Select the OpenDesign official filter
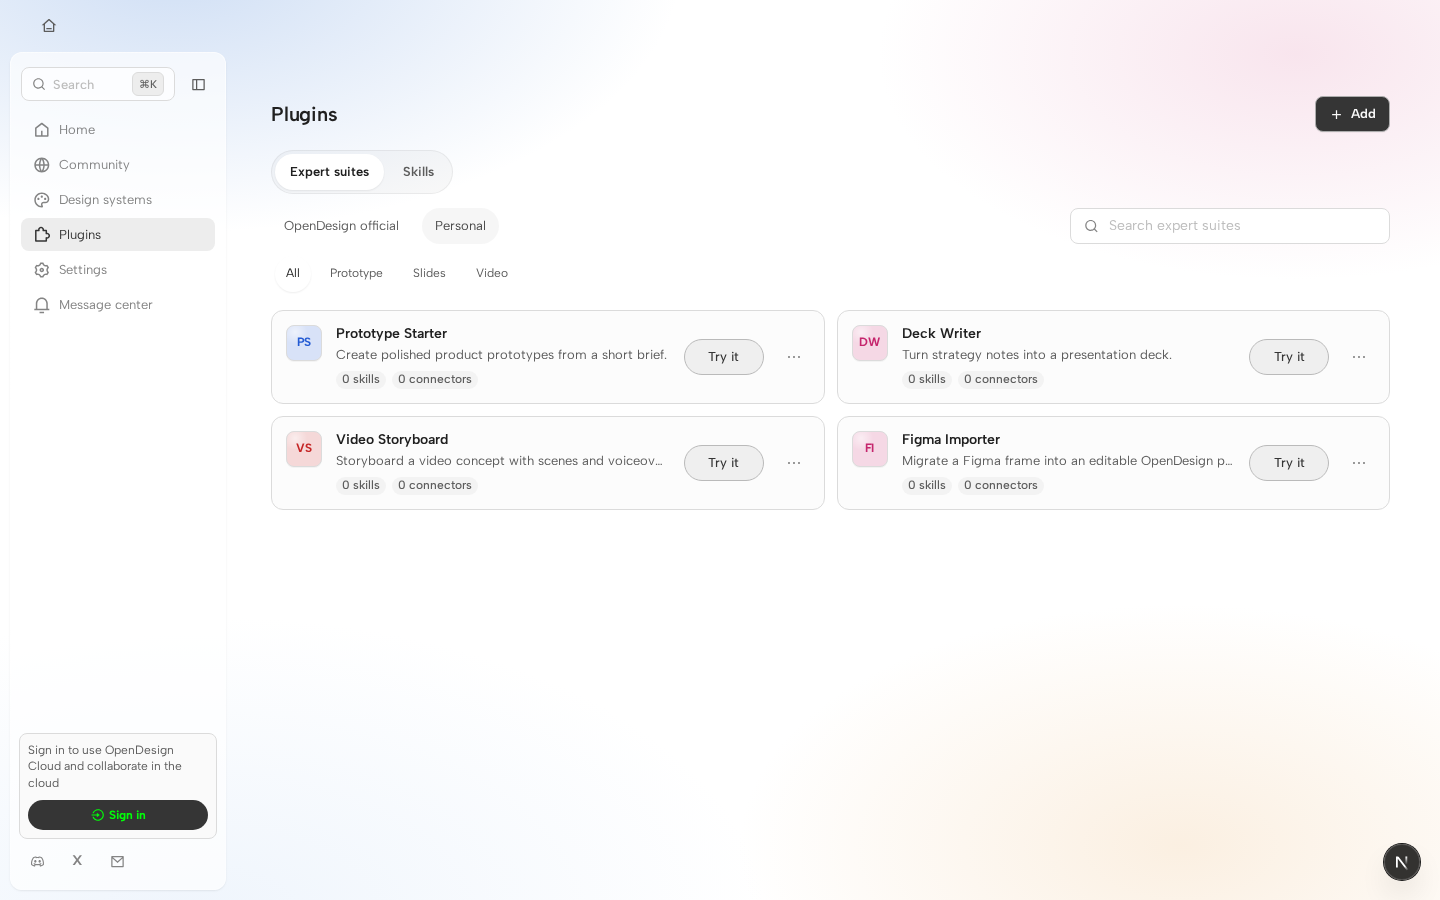Screen dimensions: 1440x900 coord(341,226)
